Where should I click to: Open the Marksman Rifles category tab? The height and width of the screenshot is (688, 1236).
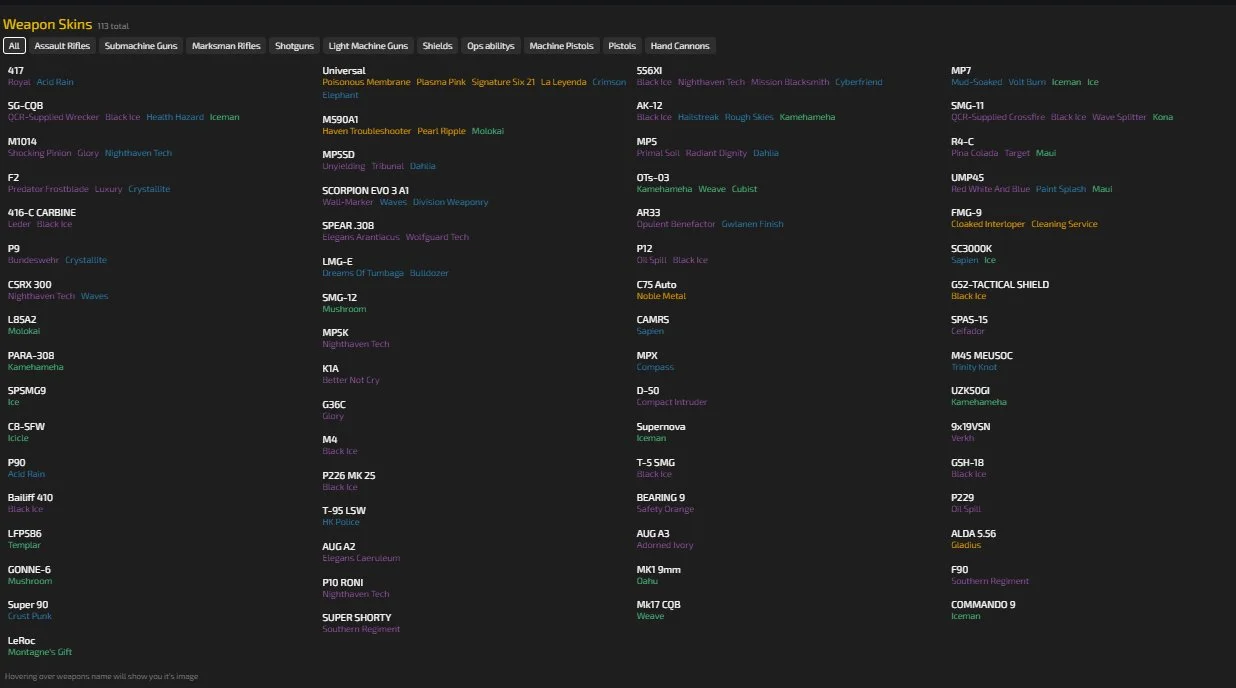[226, 46]
